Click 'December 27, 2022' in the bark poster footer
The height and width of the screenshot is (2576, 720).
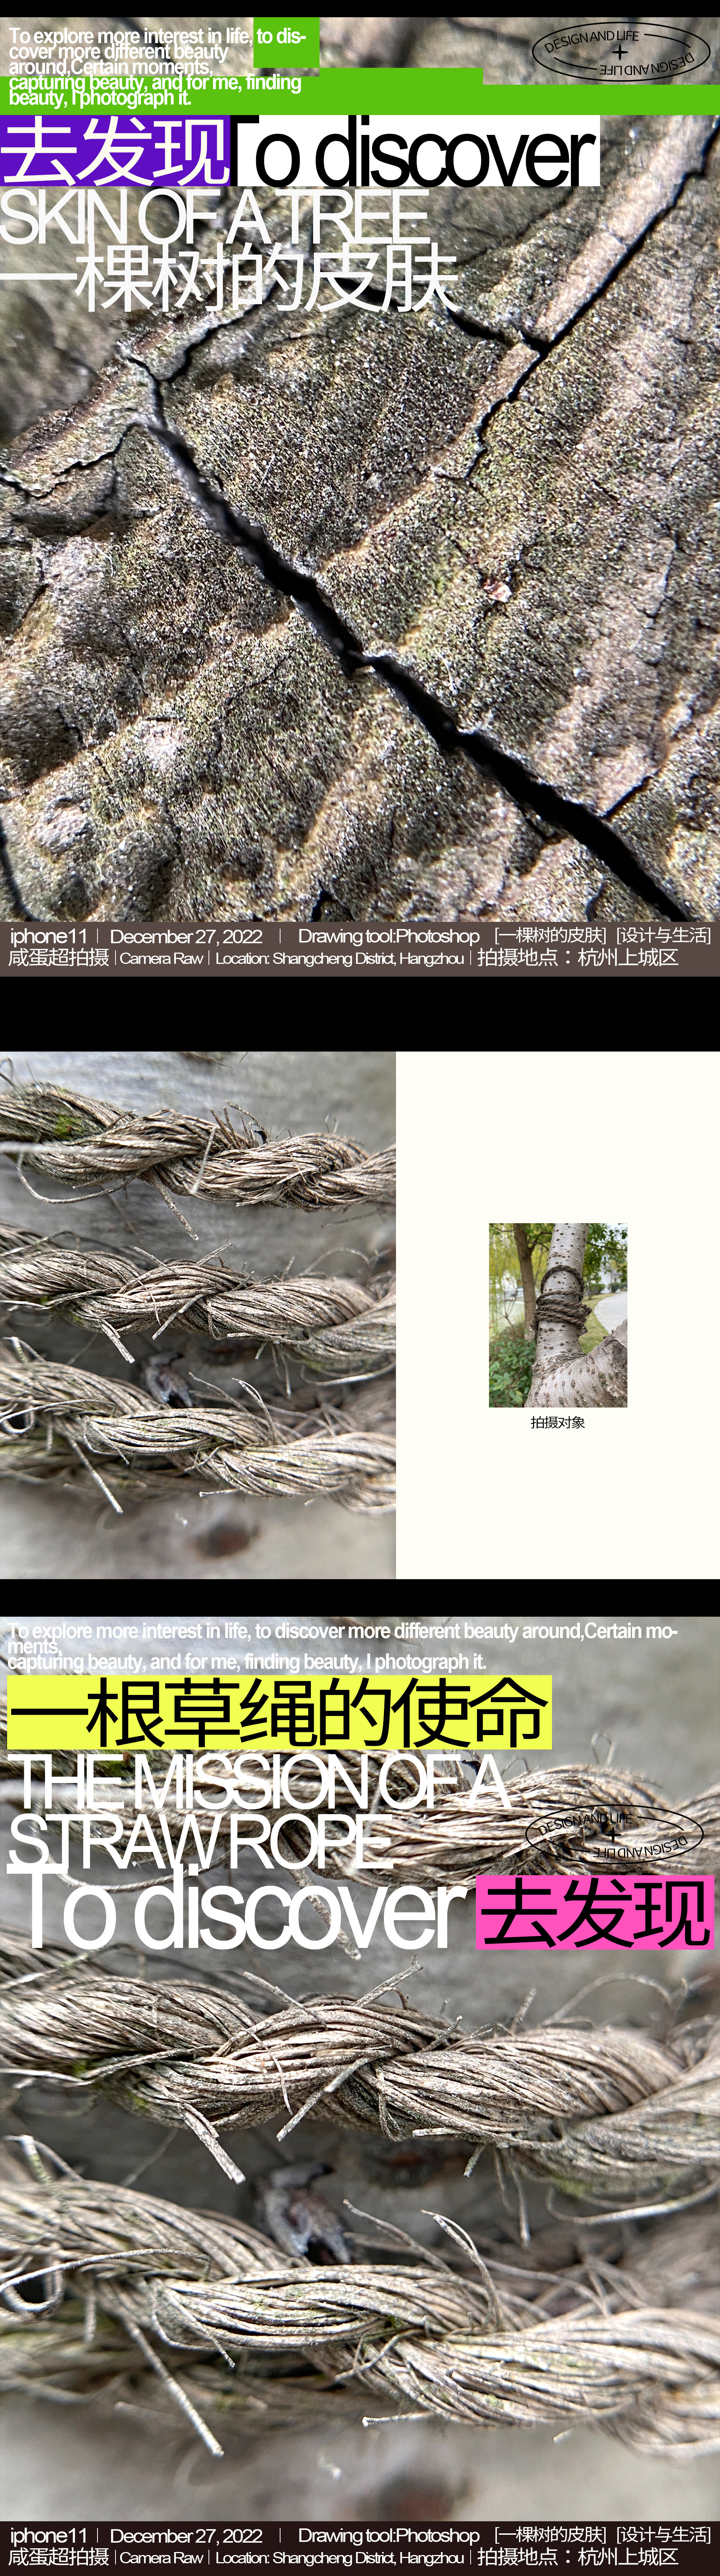[186, 936]
